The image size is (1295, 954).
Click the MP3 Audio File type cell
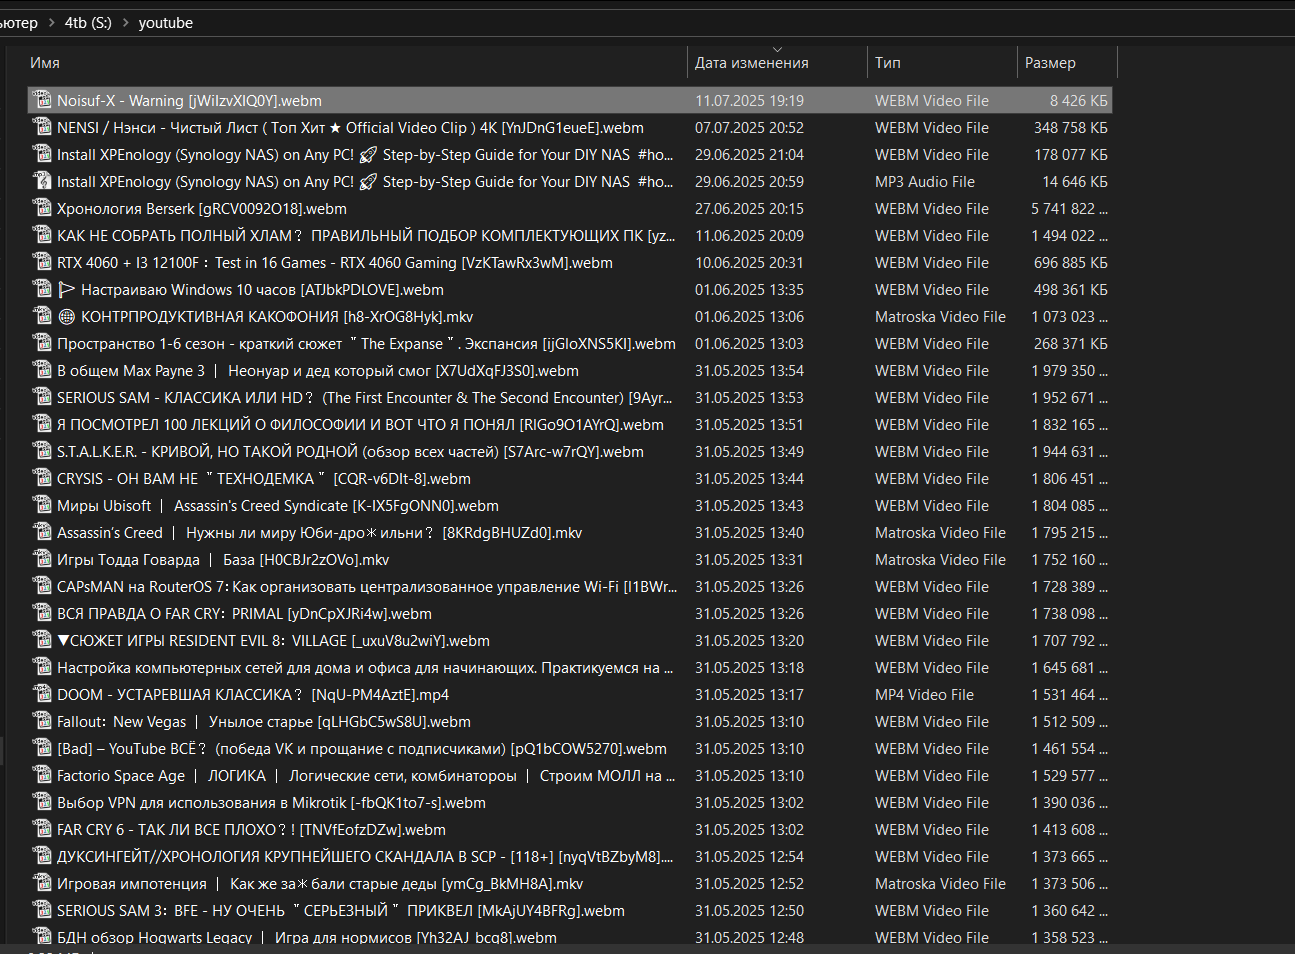925,181
